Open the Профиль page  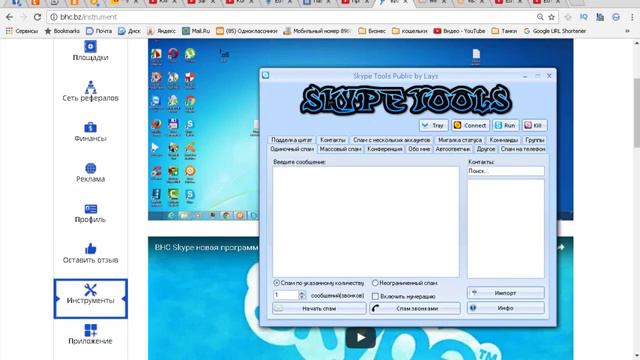click(x=90, y=213)
